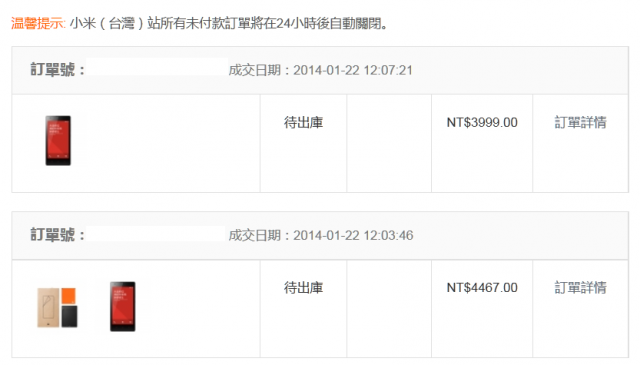Open 訂單詳情 for the NT$3999.00 order

[580, 122]
